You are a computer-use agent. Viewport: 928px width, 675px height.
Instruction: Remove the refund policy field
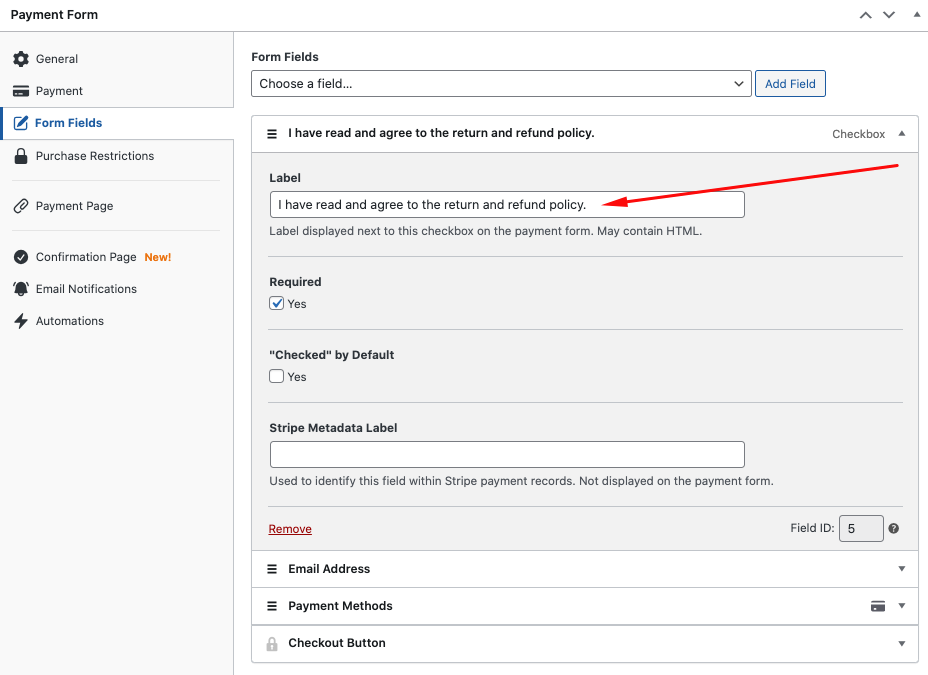[x=290, y=528]
